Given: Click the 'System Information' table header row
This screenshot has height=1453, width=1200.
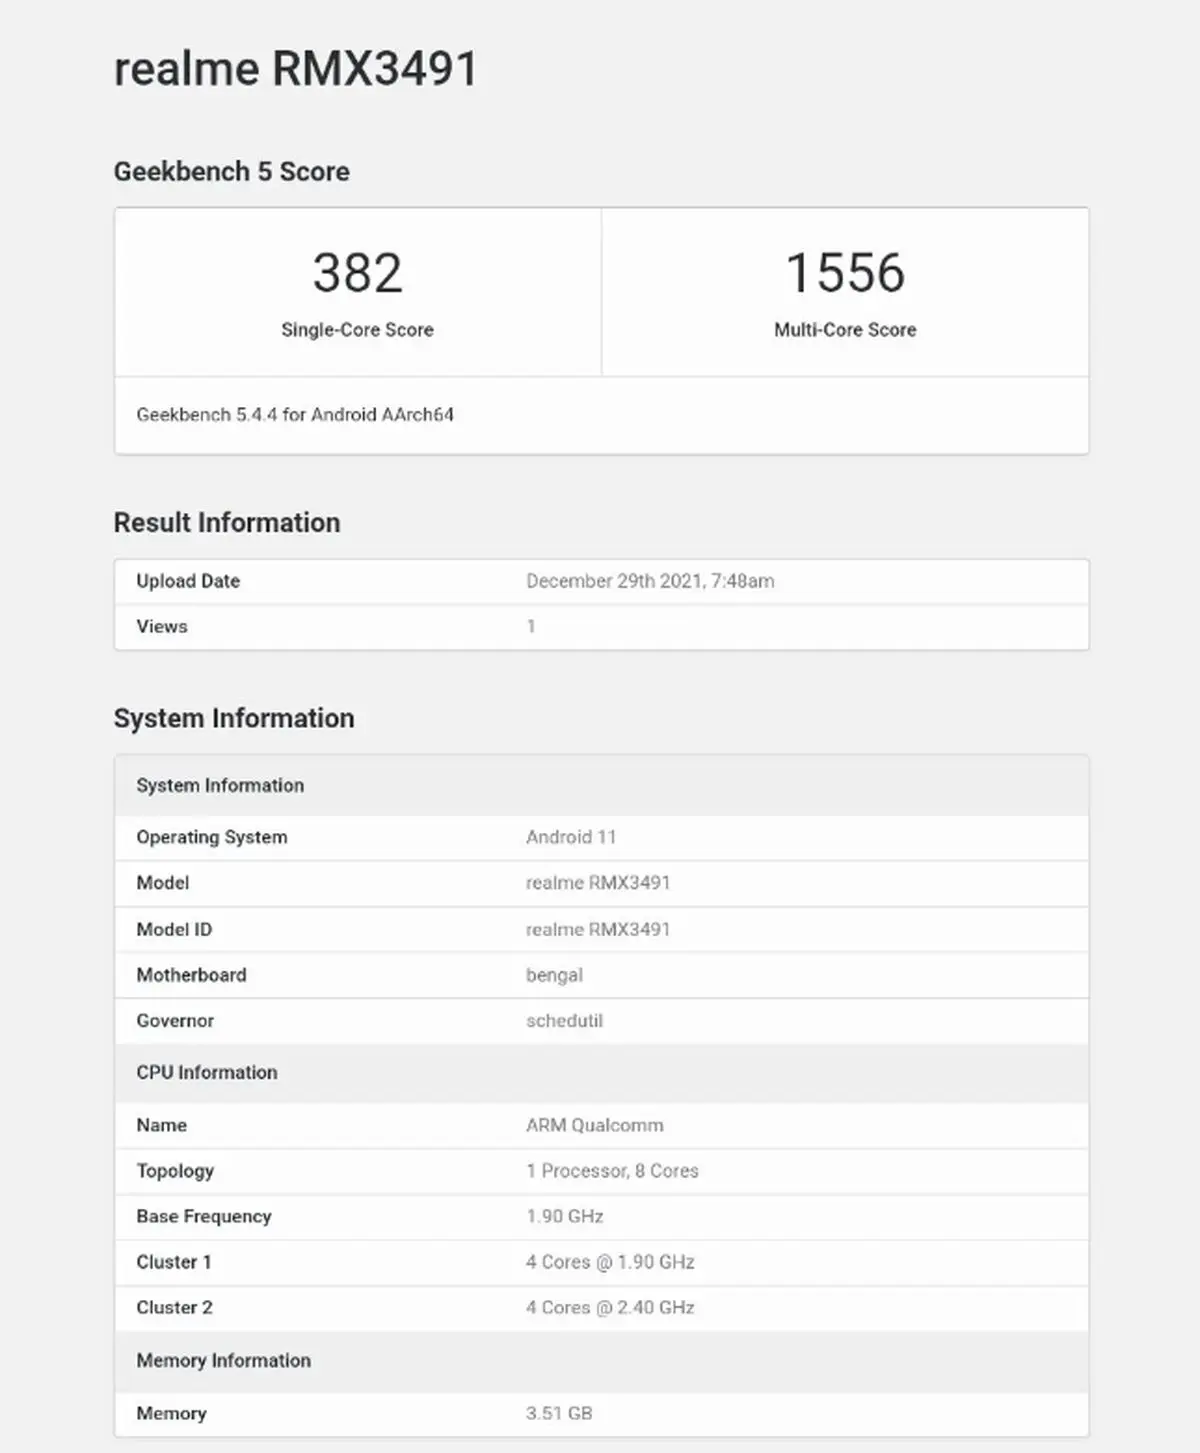Looking at the screenshot, I should point(601,785).
